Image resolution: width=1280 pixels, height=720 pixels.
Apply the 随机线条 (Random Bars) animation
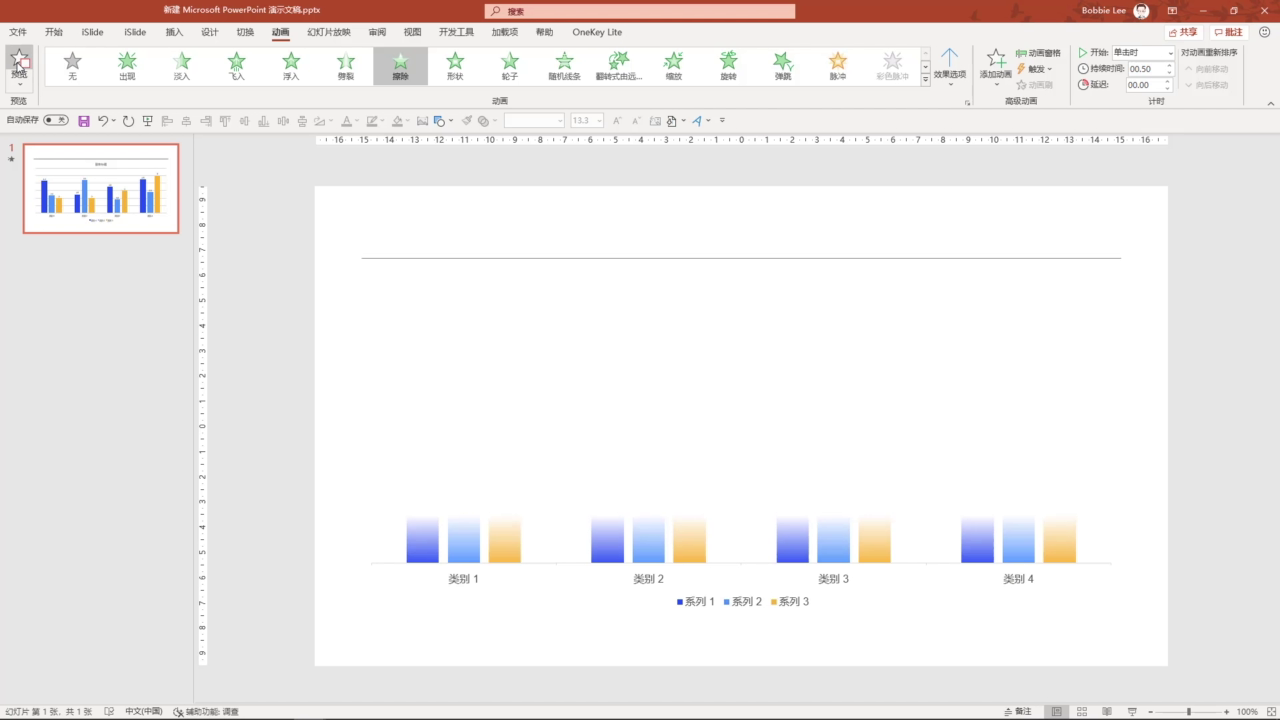point(564,66)
